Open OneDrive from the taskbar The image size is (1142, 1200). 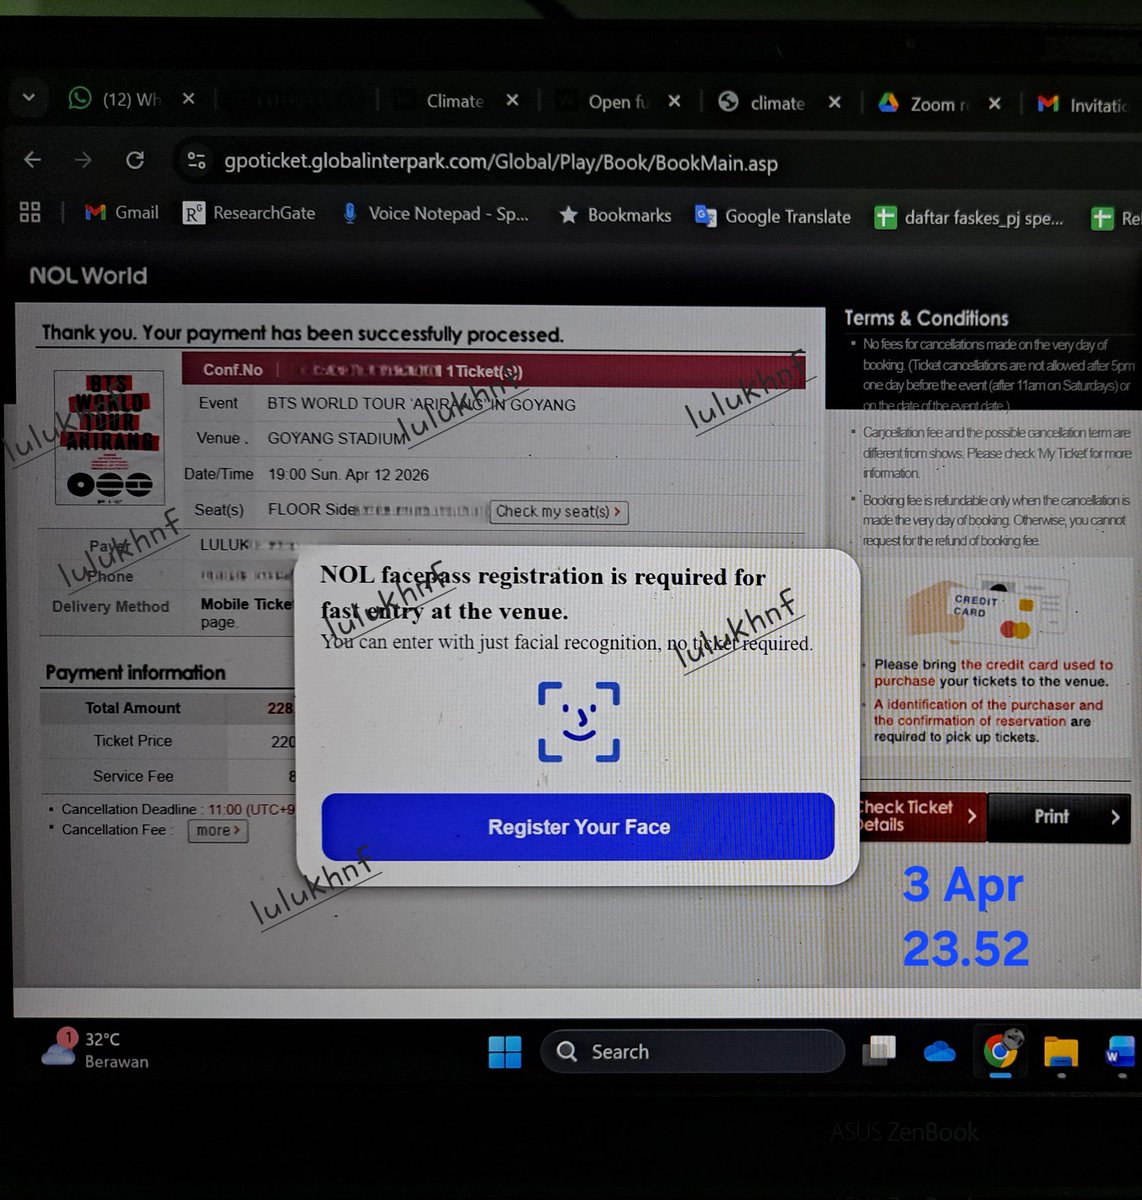pos(939,1052)
